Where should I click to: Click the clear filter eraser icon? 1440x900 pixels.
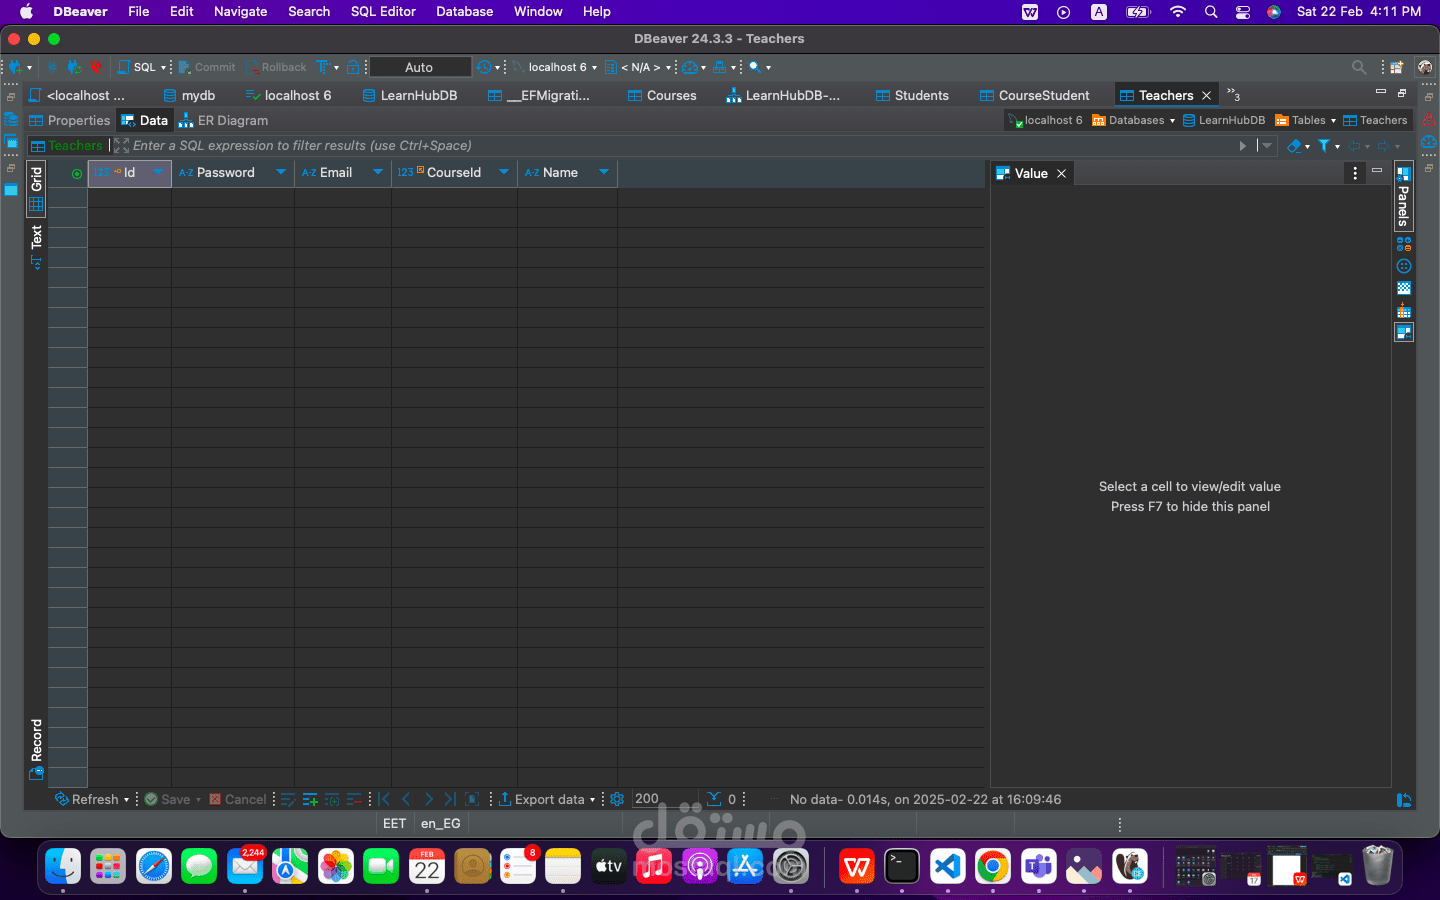(x=1295, y=146)
